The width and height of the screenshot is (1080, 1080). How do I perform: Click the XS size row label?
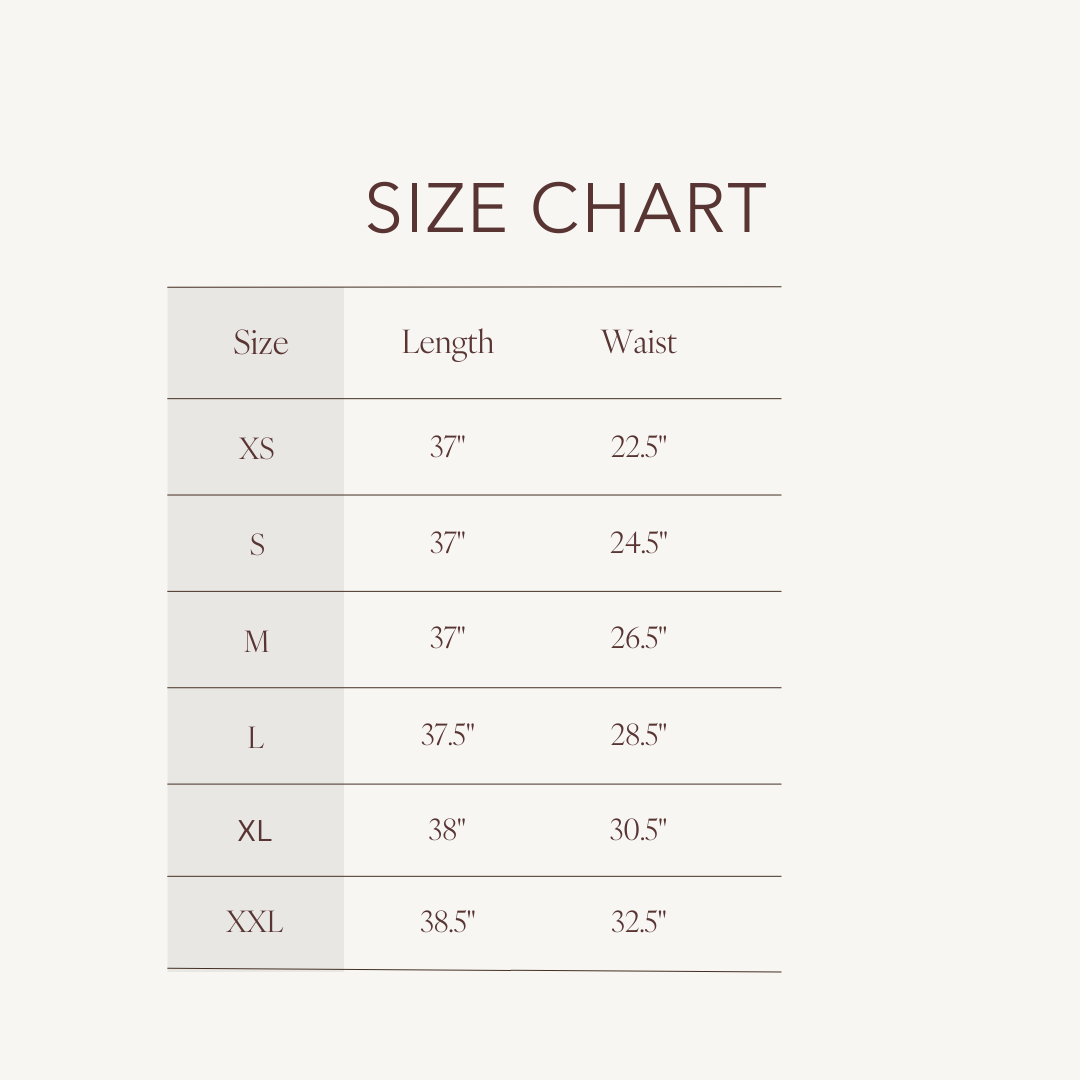click(x=256, y=449)
